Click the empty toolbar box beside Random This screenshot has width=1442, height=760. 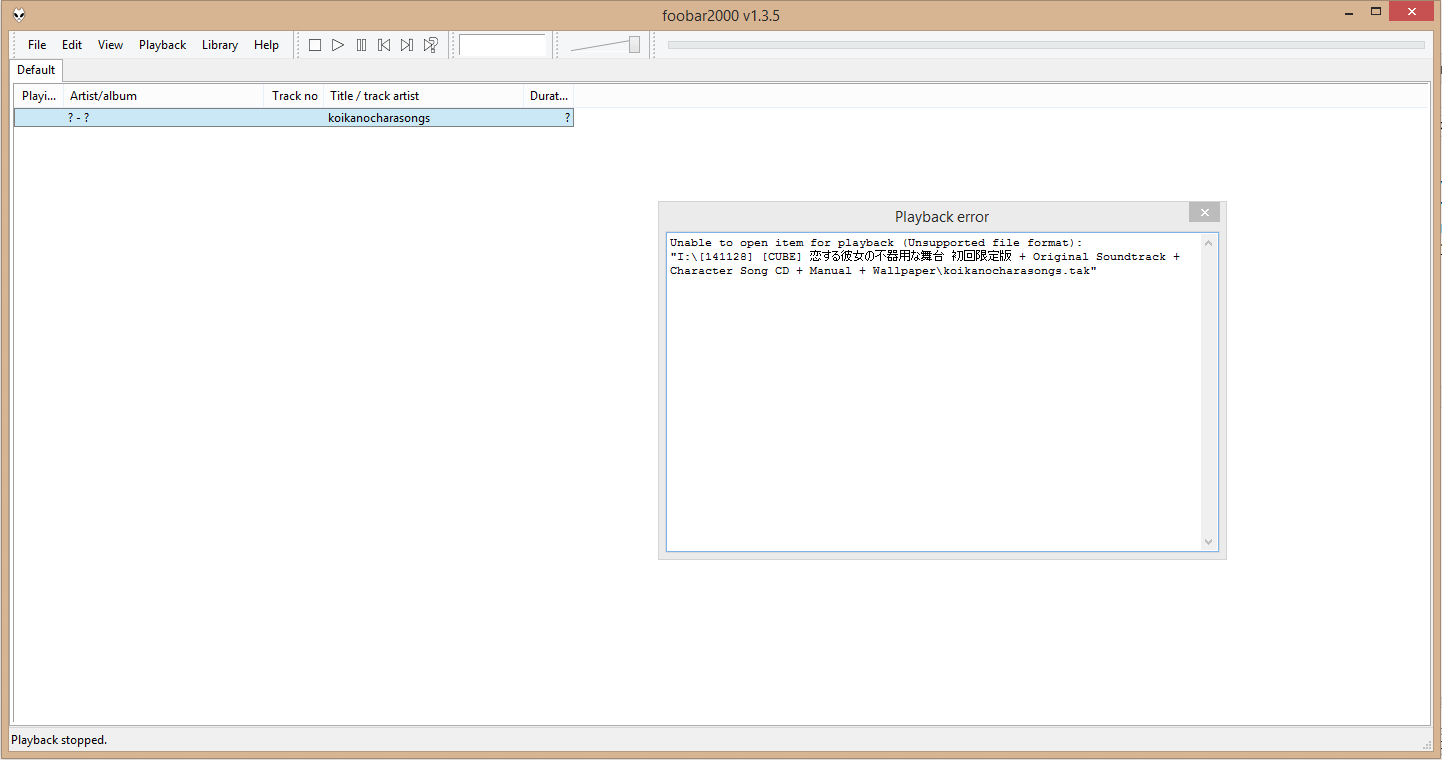pyautogui.click(x=503, y=45)
